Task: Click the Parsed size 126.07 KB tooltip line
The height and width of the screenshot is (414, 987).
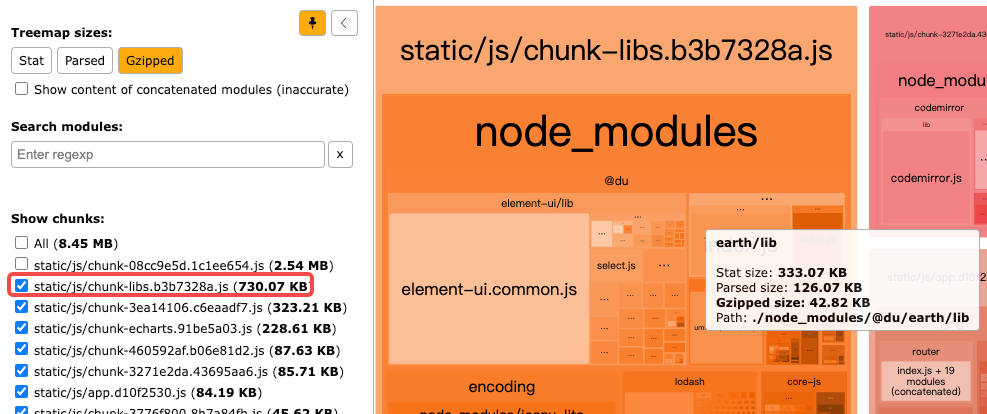Action: 789,288
